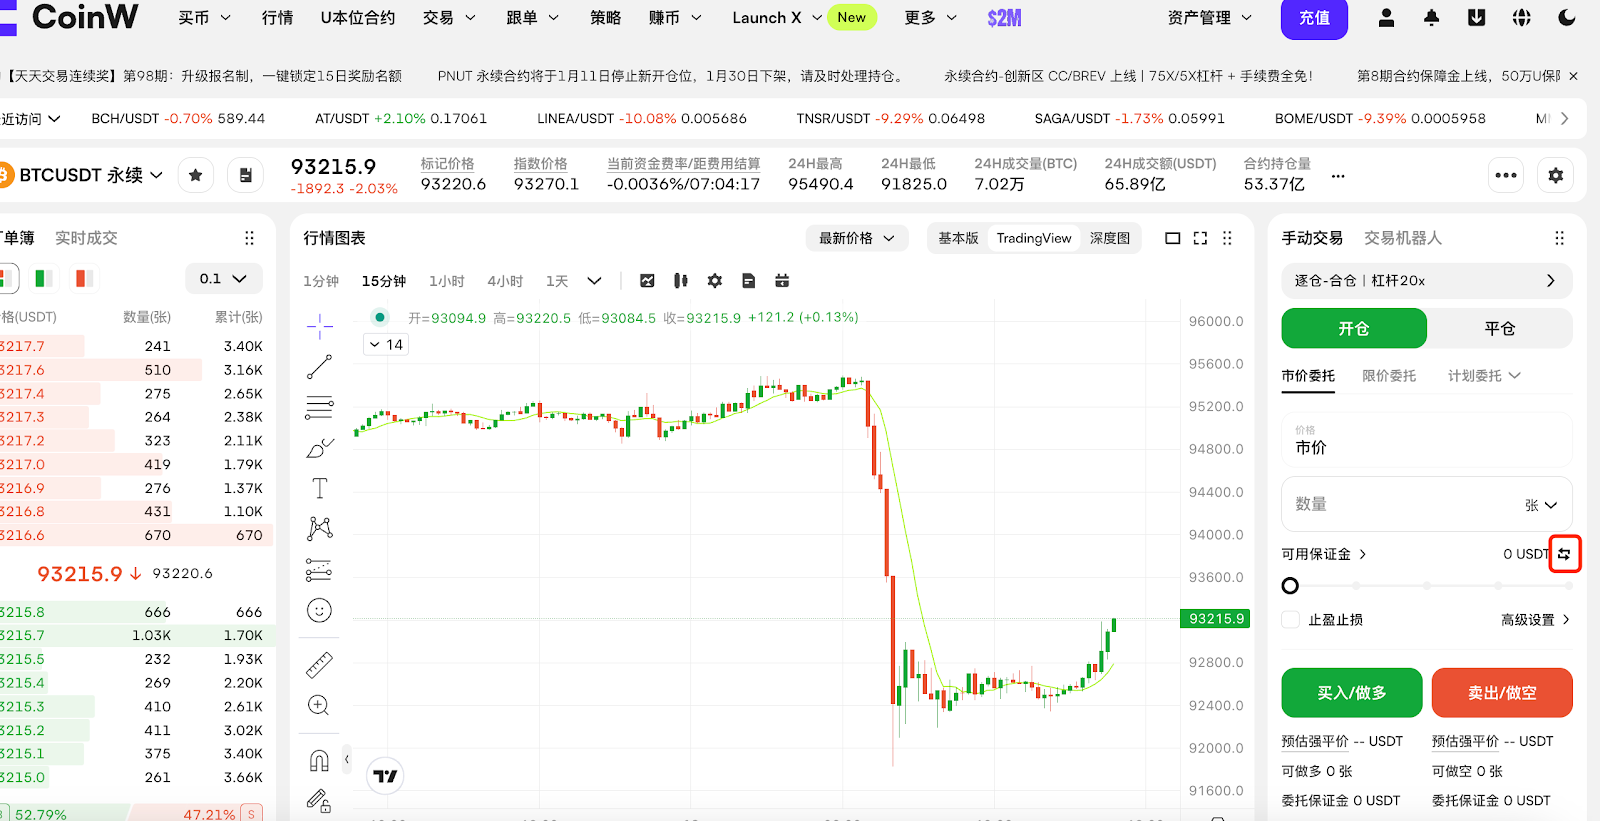Switch to the 限价委托 tab
Screen dimensions: 1600x821
coord(1388,376)
